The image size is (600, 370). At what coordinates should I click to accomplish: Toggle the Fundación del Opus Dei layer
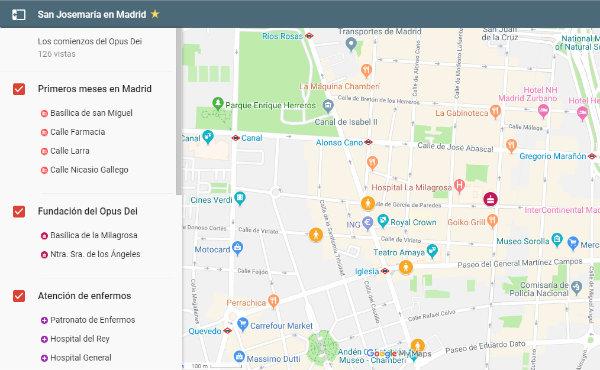pyautogui.click(x=19, y=211)
